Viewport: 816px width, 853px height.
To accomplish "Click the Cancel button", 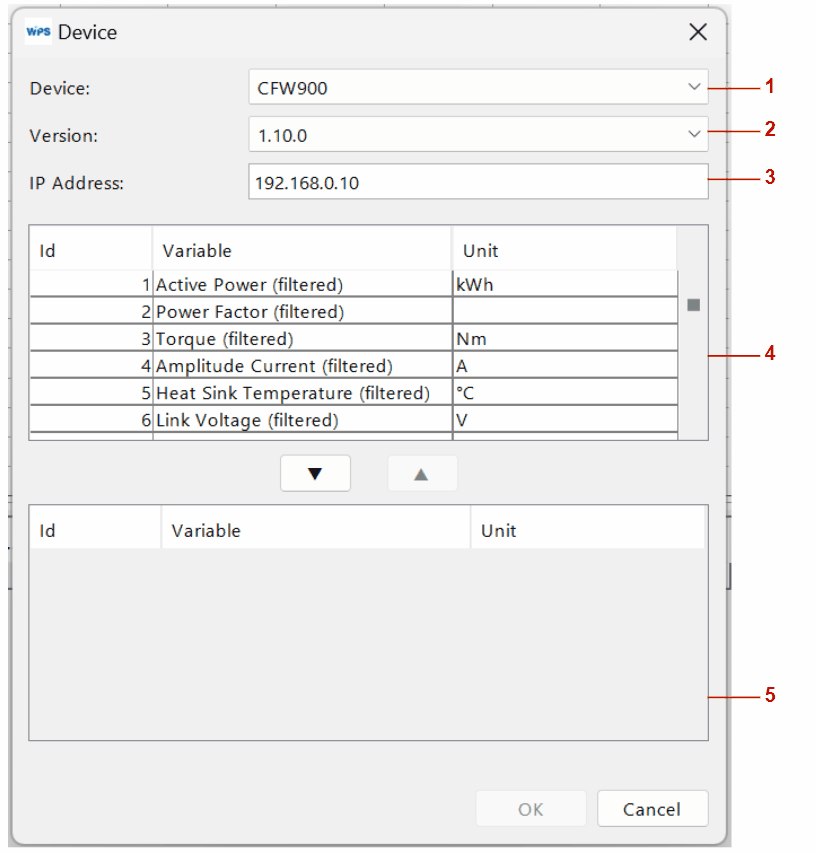I will (x=652, y=809).
